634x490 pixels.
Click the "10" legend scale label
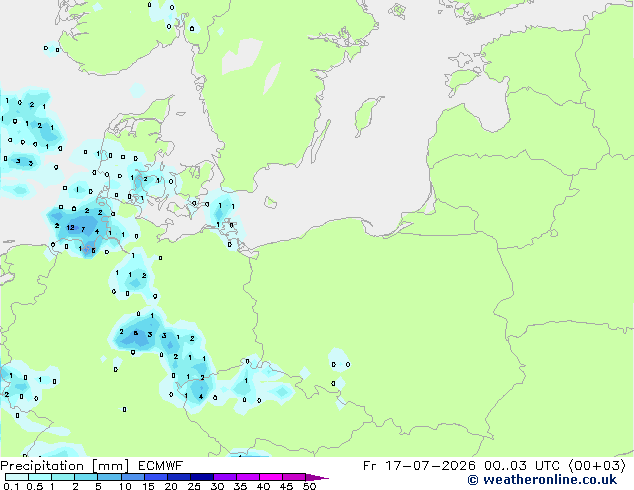point(125,486)
